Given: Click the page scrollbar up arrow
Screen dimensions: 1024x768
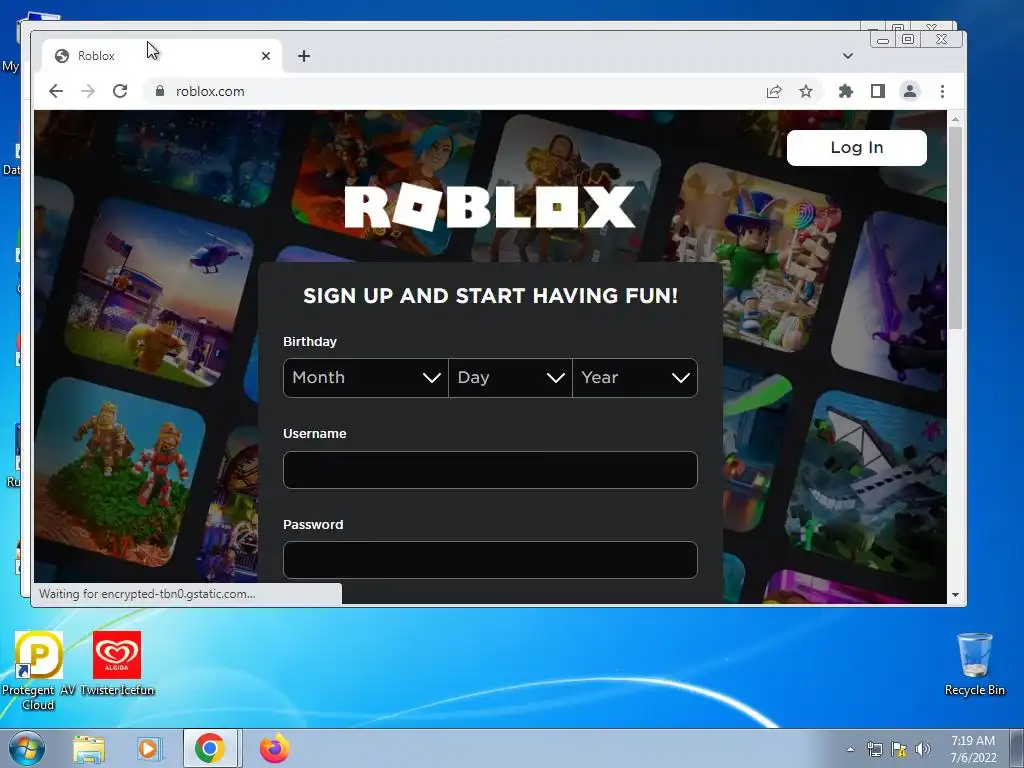Looking at the screenshot, I should [x=955, y=119].
